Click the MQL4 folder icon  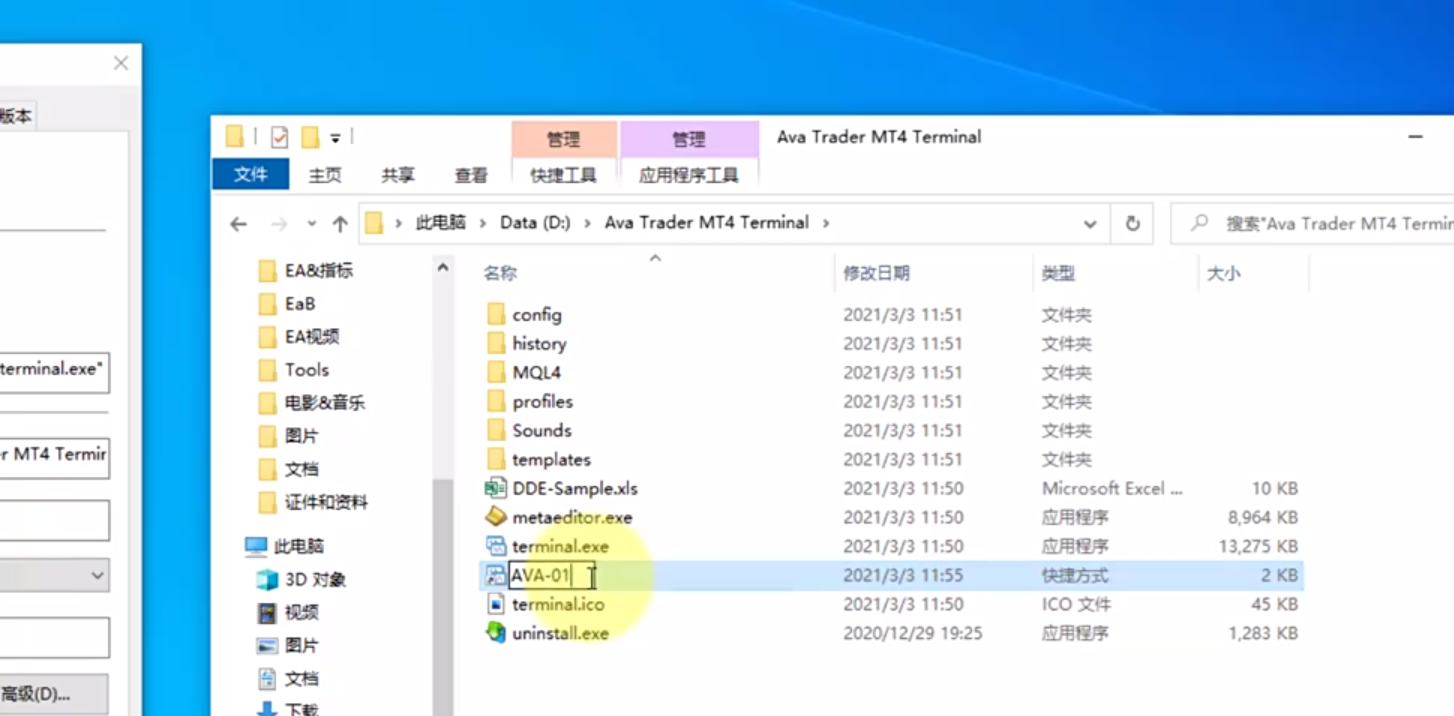click(x=496, y=372)
